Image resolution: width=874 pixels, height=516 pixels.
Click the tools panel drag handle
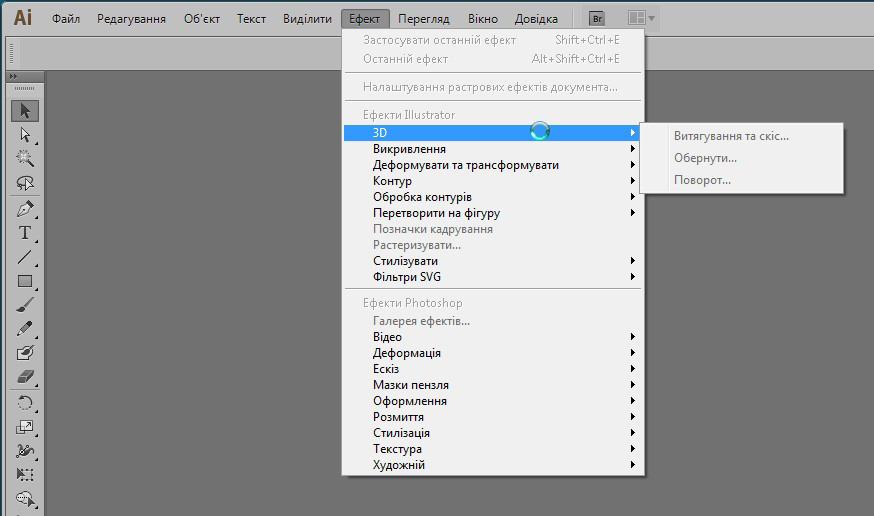25,89
